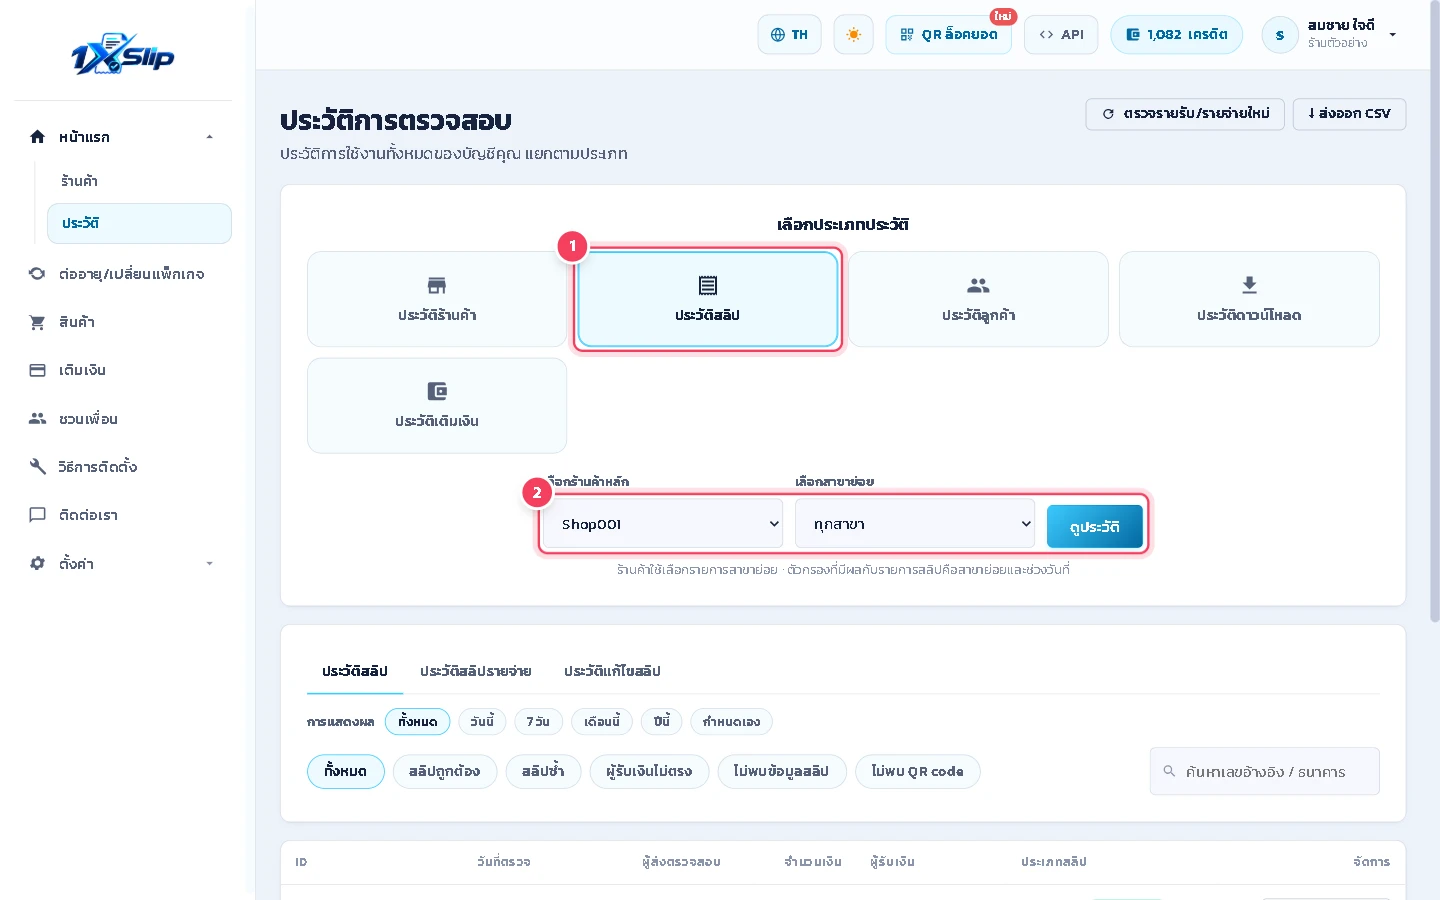Click the ติดต่อเรา chat icon
Viewport: 1440px width, 900px height.
coord(37,515)
